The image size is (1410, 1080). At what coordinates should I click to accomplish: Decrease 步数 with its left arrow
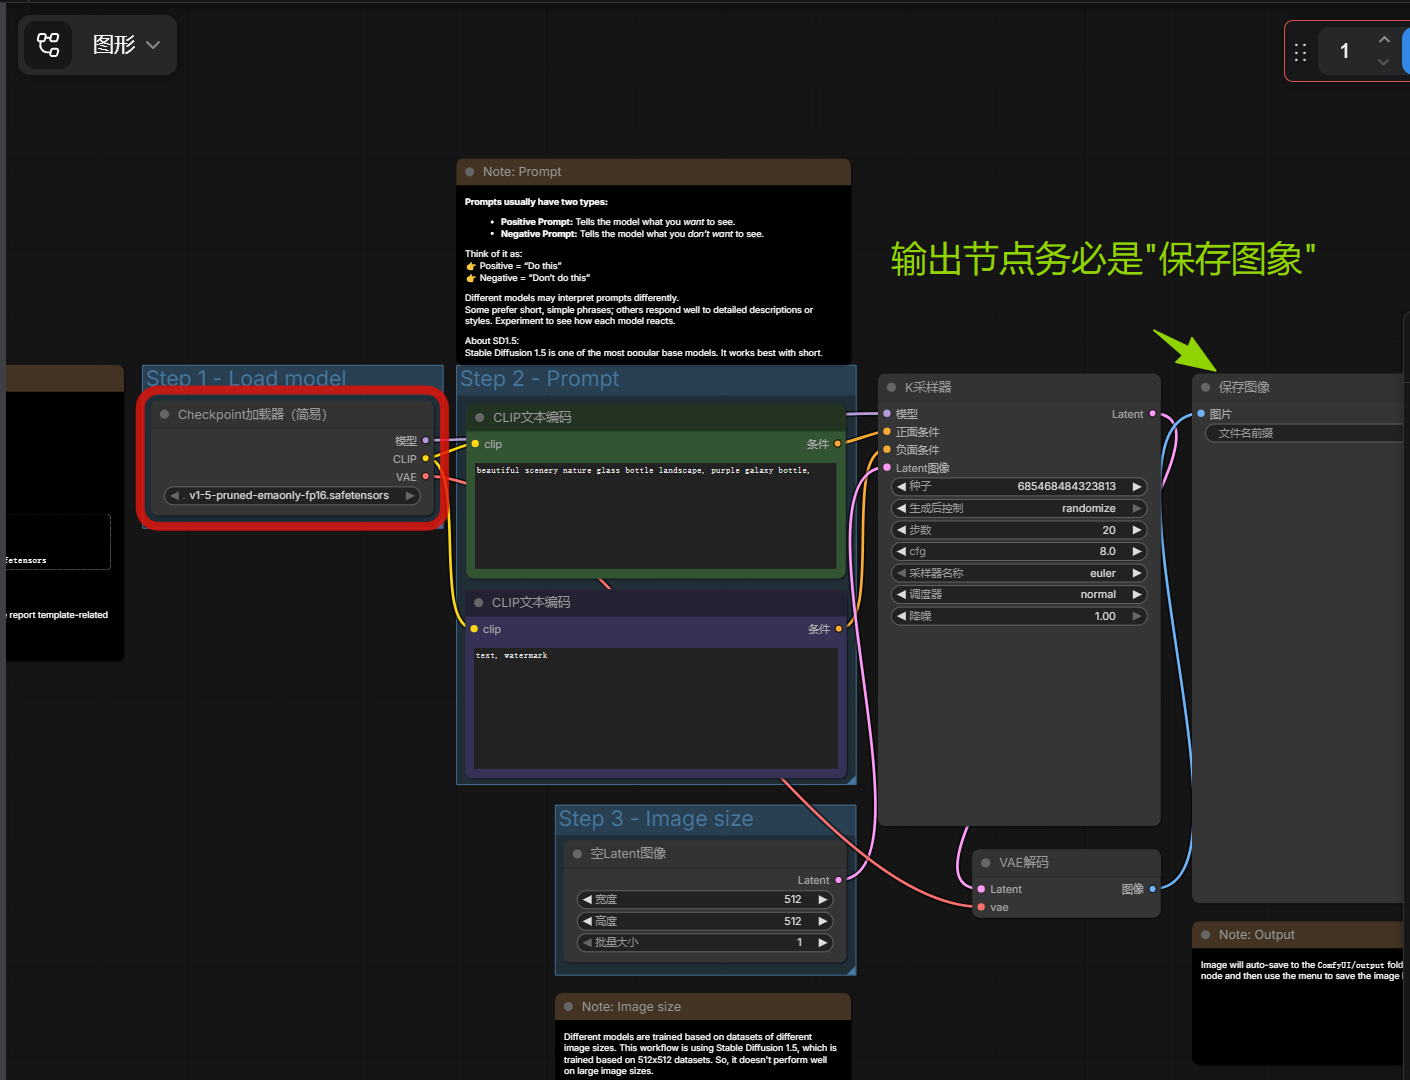[x=901, y=530]
